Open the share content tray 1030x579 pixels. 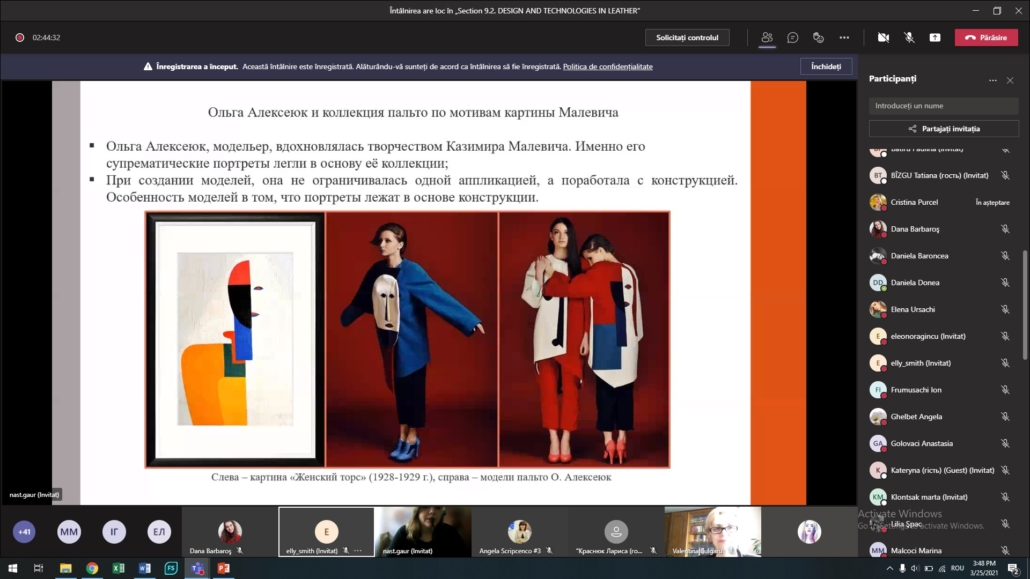(x=935, y=37)
